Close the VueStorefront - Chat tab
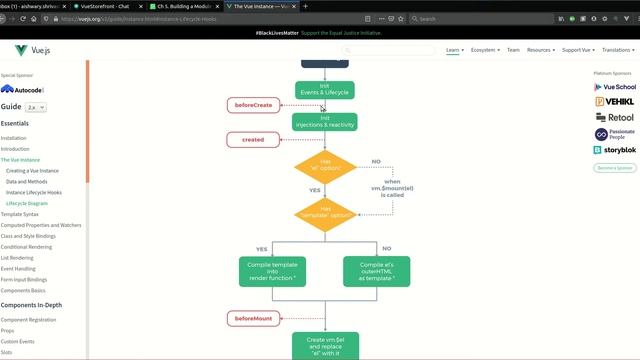 point(141,7)
